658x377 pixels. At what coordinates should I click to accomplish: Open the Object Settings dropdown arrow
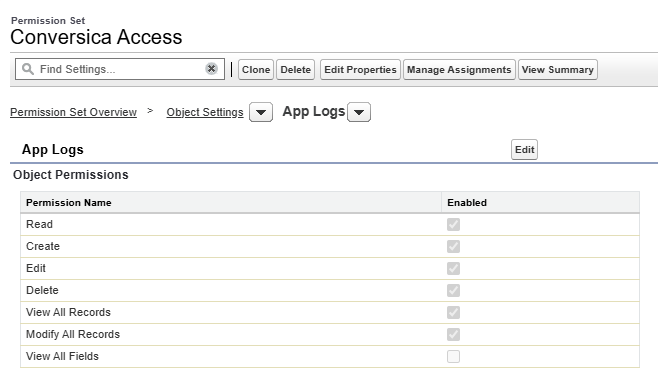[x=261, y=112]
